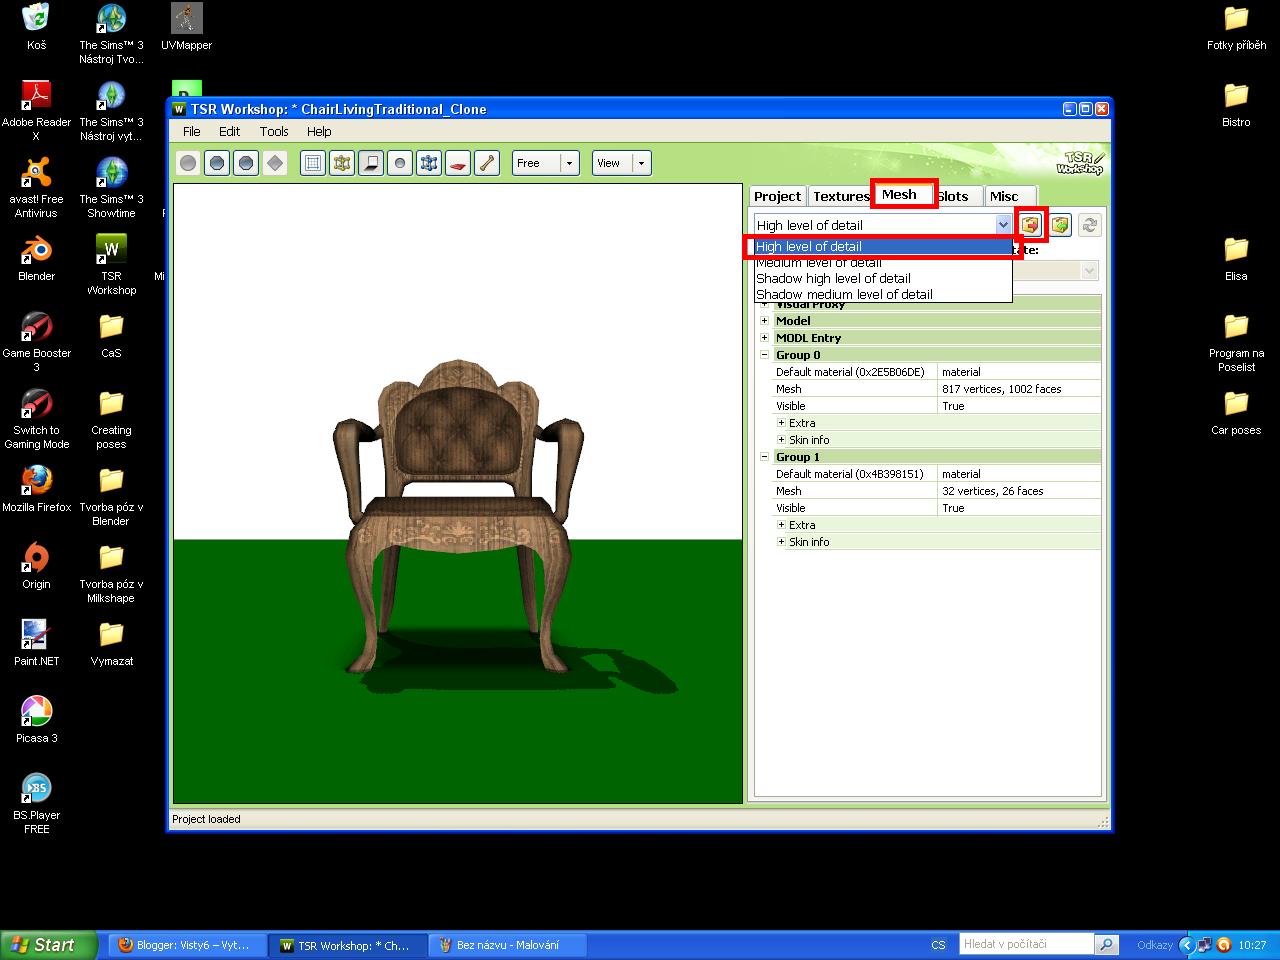Toggle the floor plane icon

pyautogui.click(x=371, y=163)
